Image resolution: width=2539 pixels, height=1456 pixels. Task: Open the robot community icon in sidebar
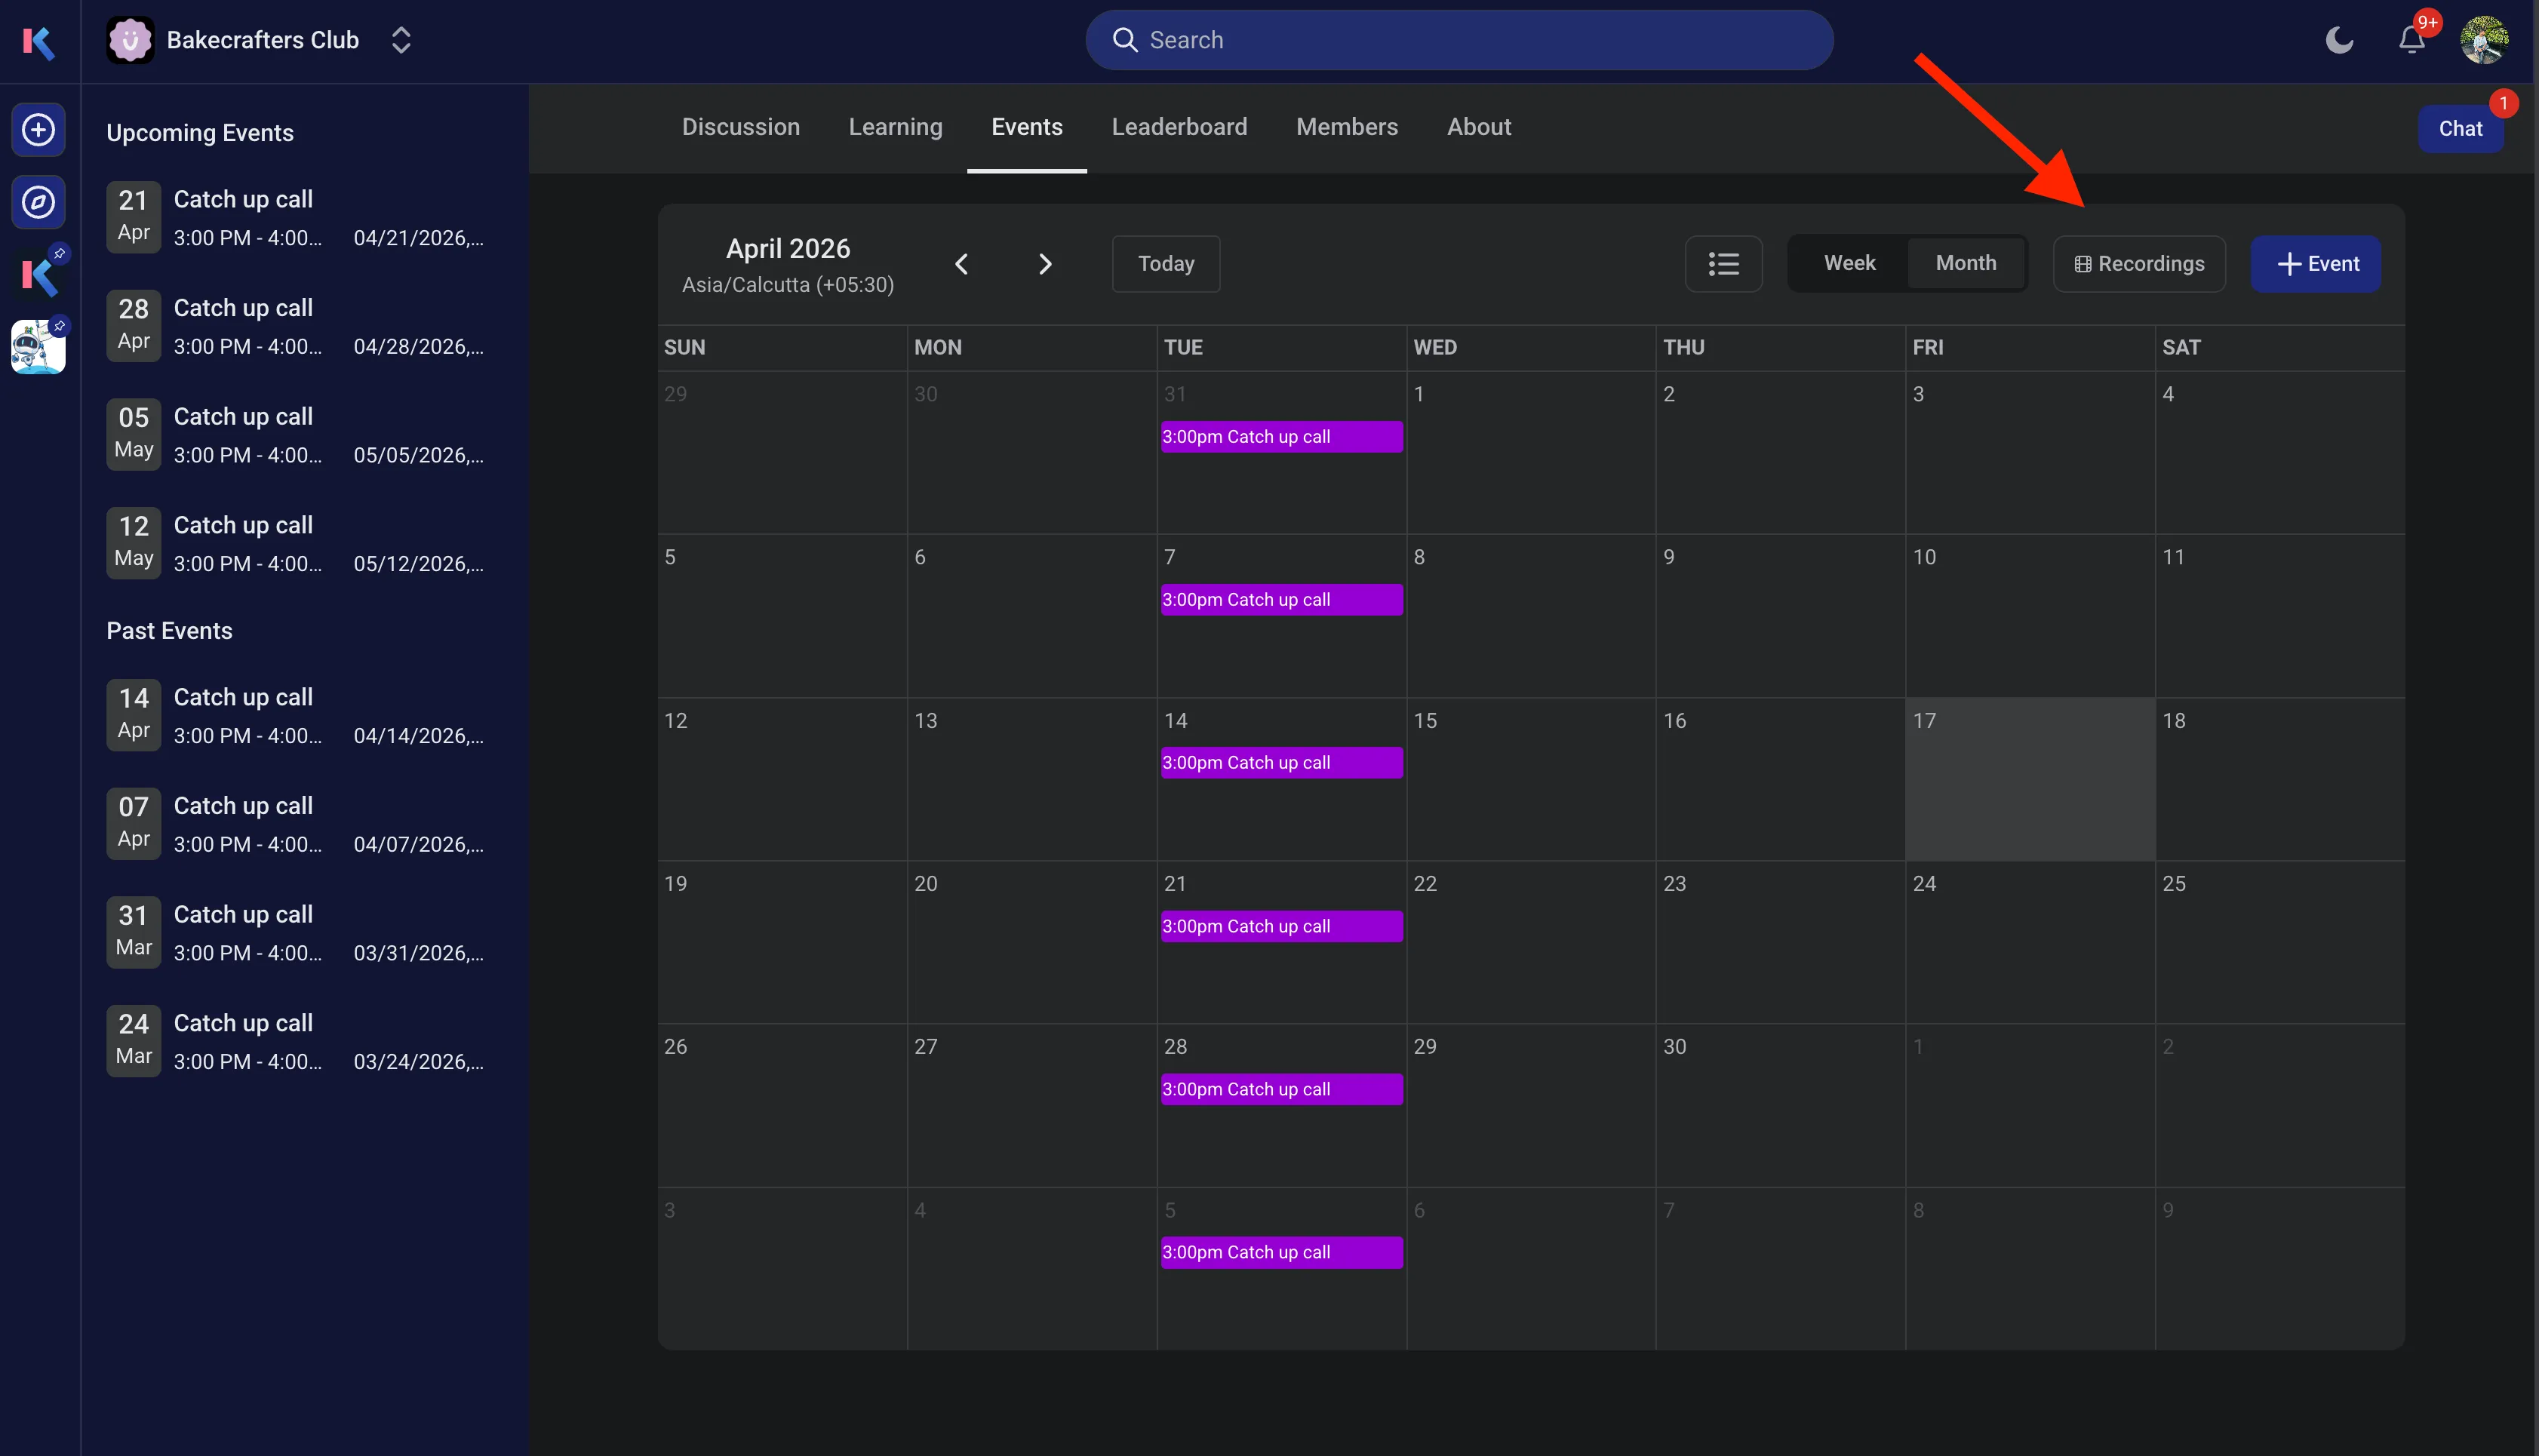click(38, 347)
